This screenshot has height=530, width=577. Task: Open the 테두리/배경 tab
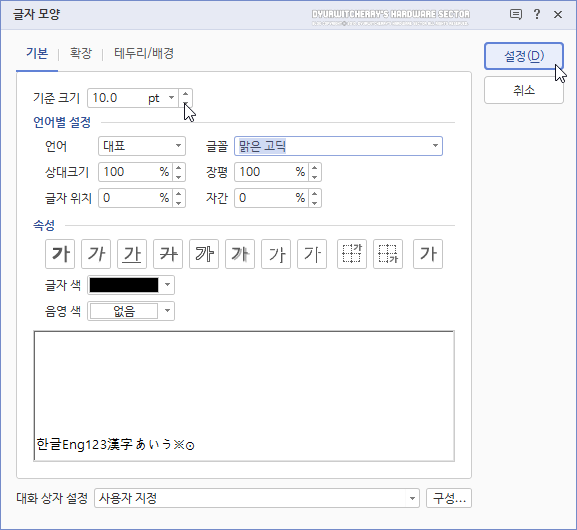pyautogui.click(x=144, y=54)
